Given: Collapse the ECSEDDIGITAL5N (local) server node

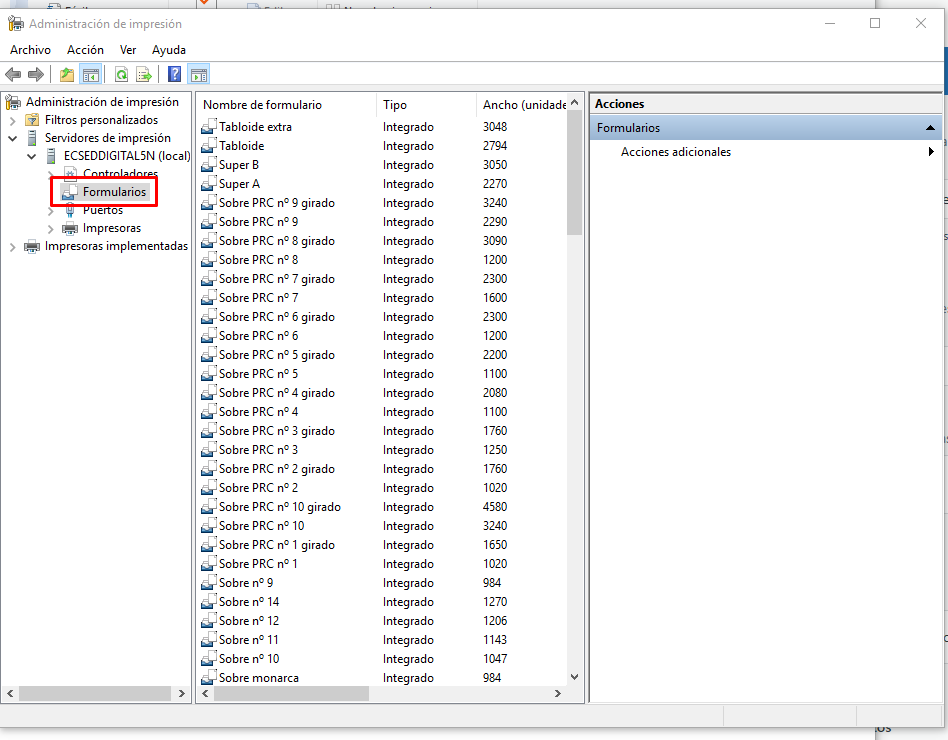Looking at the screenshot, I should [x=33, y=156].
